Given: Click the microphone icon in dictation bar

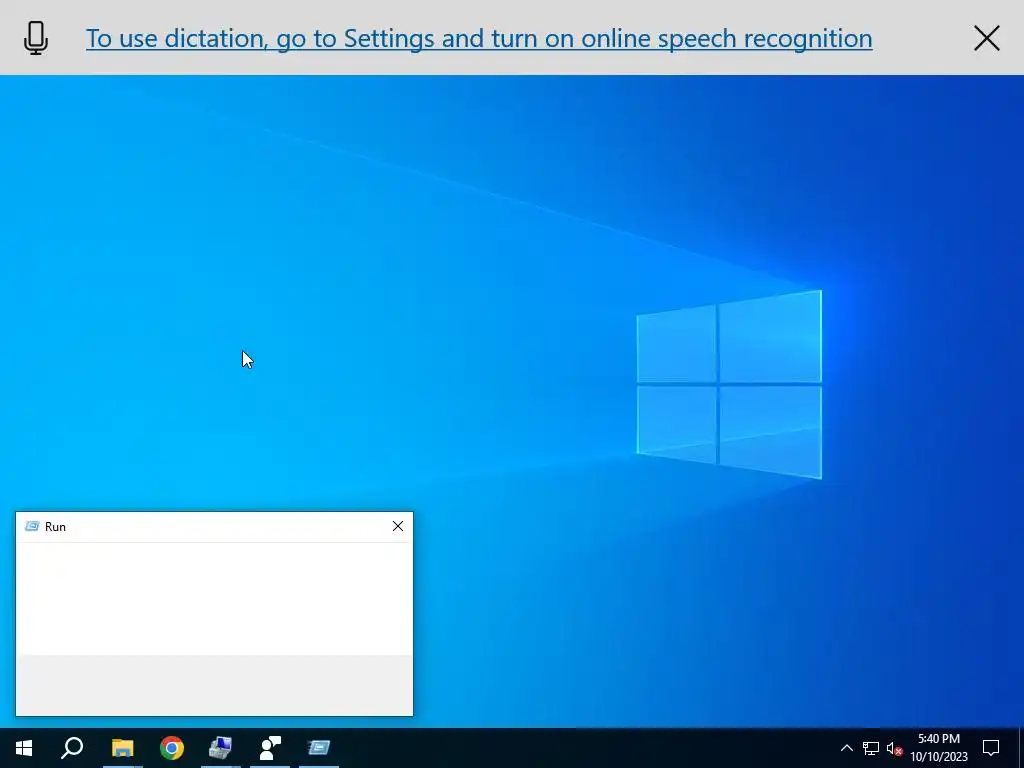Looking at the screenshot, I should (36, 38).
